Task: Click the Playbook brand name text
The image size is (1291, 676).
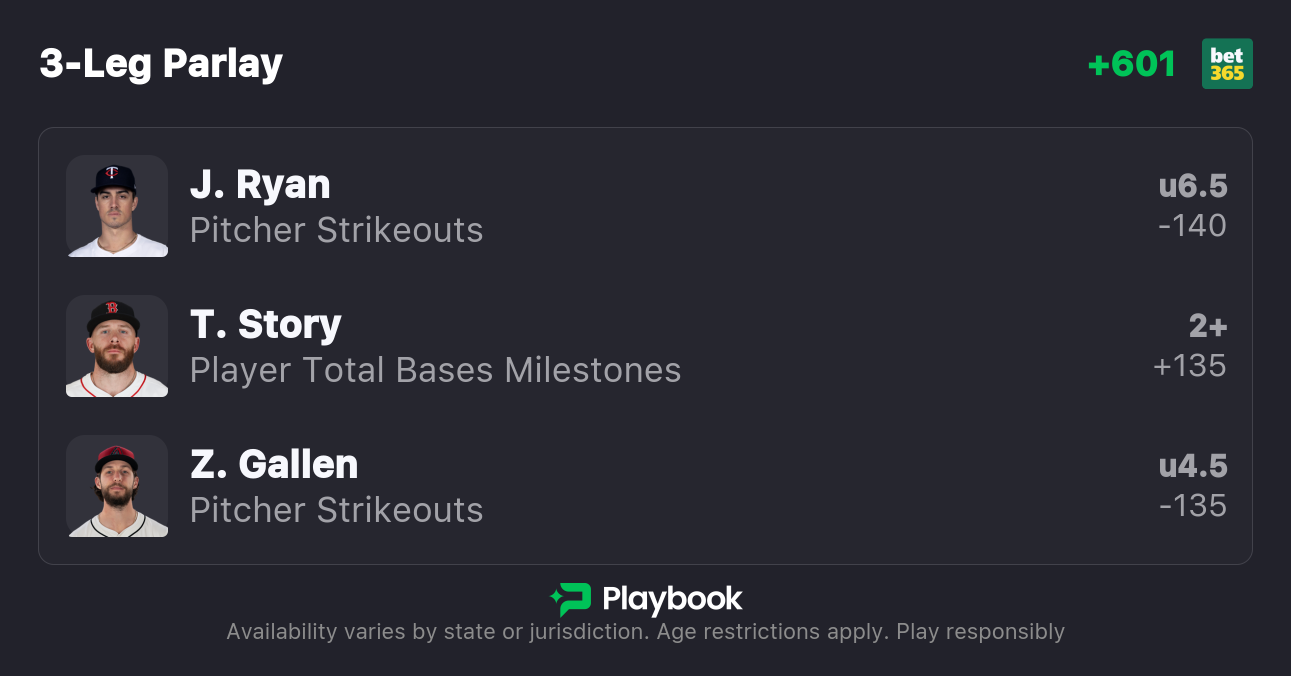Action: (x=672, y=599)
